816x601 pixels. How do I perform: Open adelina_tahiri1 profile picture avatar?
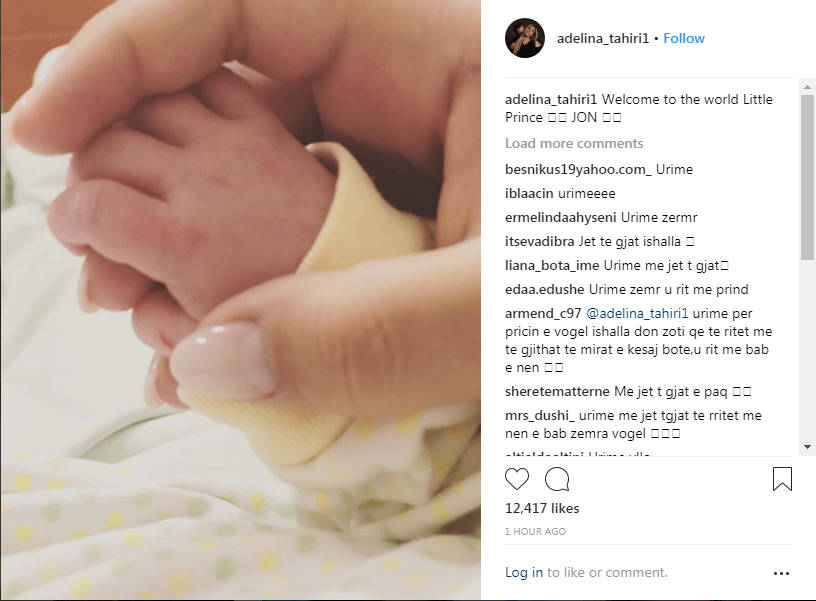click(525, 38)
